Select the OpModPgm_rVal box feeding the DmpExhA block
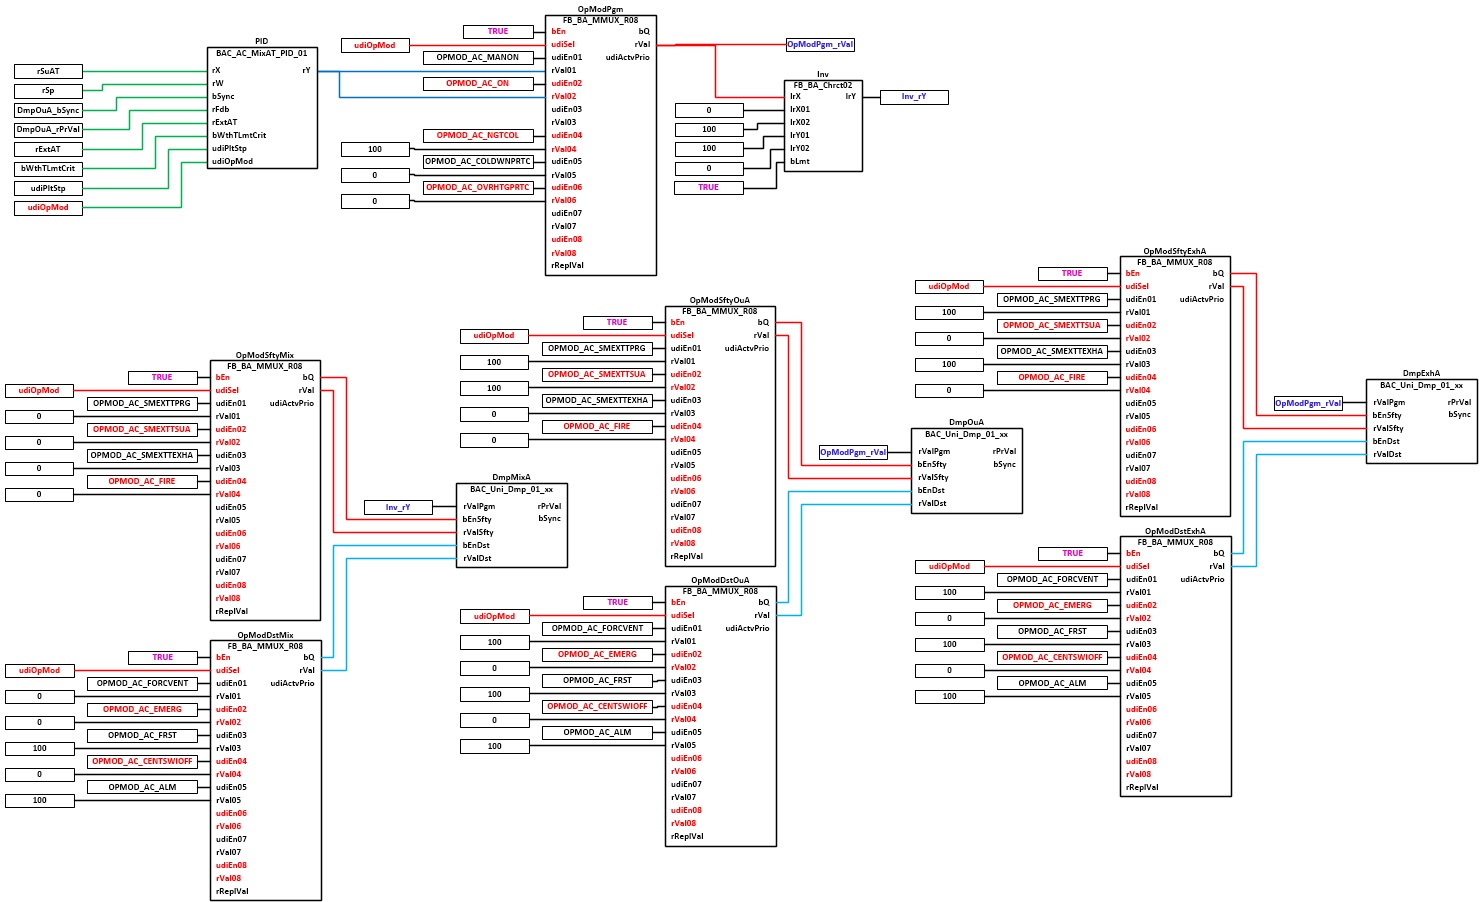 coord(1308,403)
